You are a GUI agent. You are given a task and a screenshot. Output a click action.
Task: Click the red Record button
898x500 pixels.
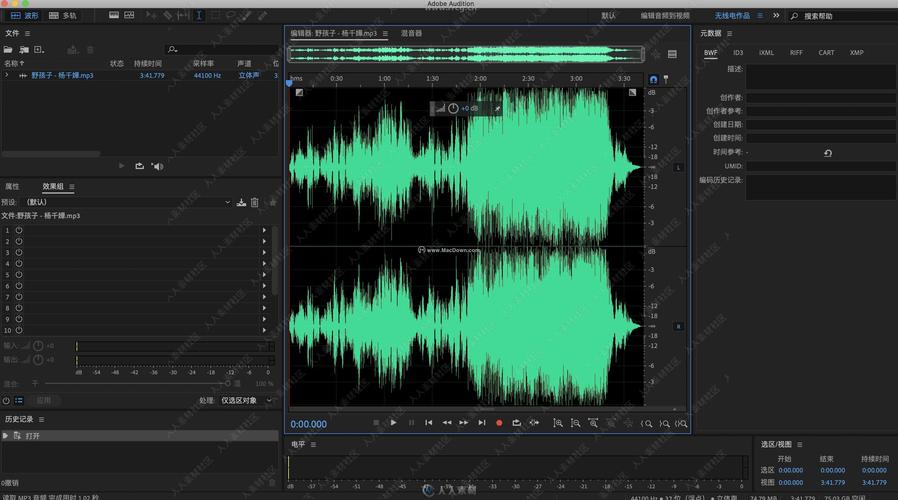499,423
